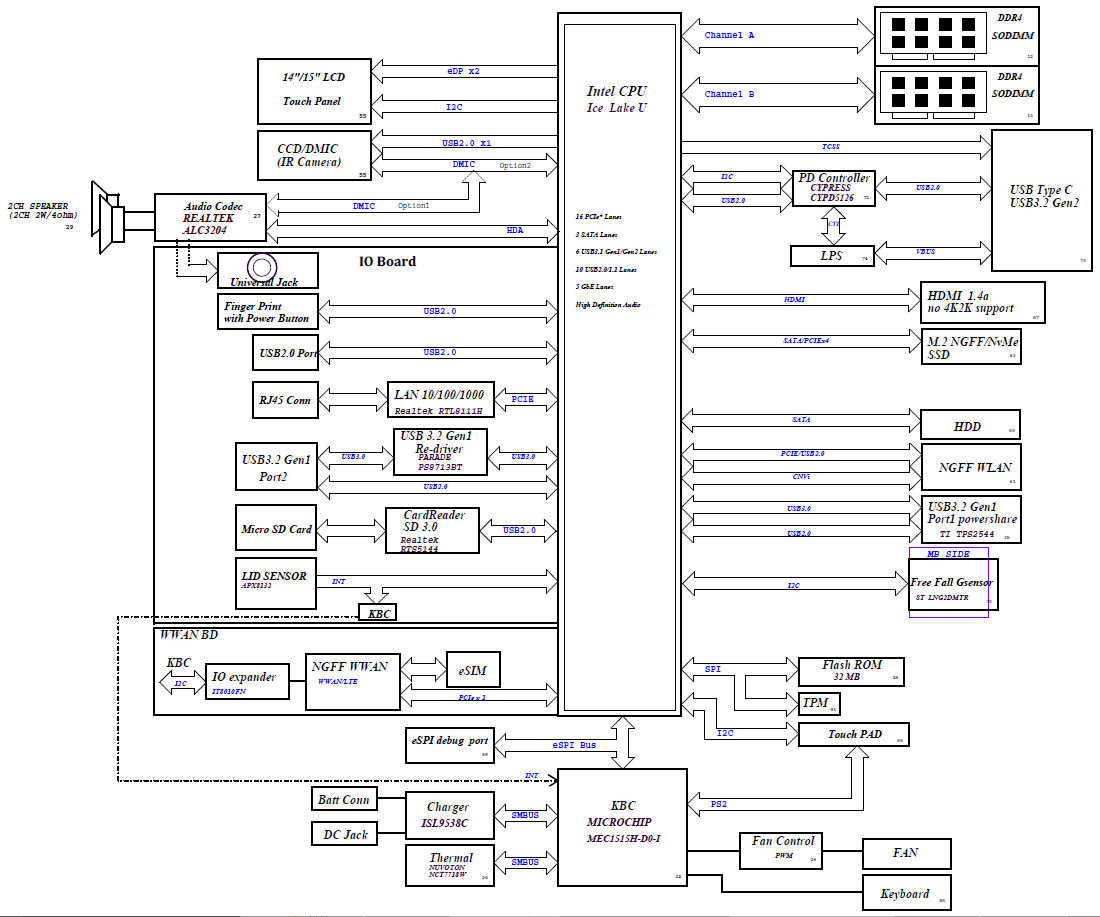Click the Fan Control PWM block
Image resolution: width=1100 pixels, height=917 pixels.
[x=781, y=850]
